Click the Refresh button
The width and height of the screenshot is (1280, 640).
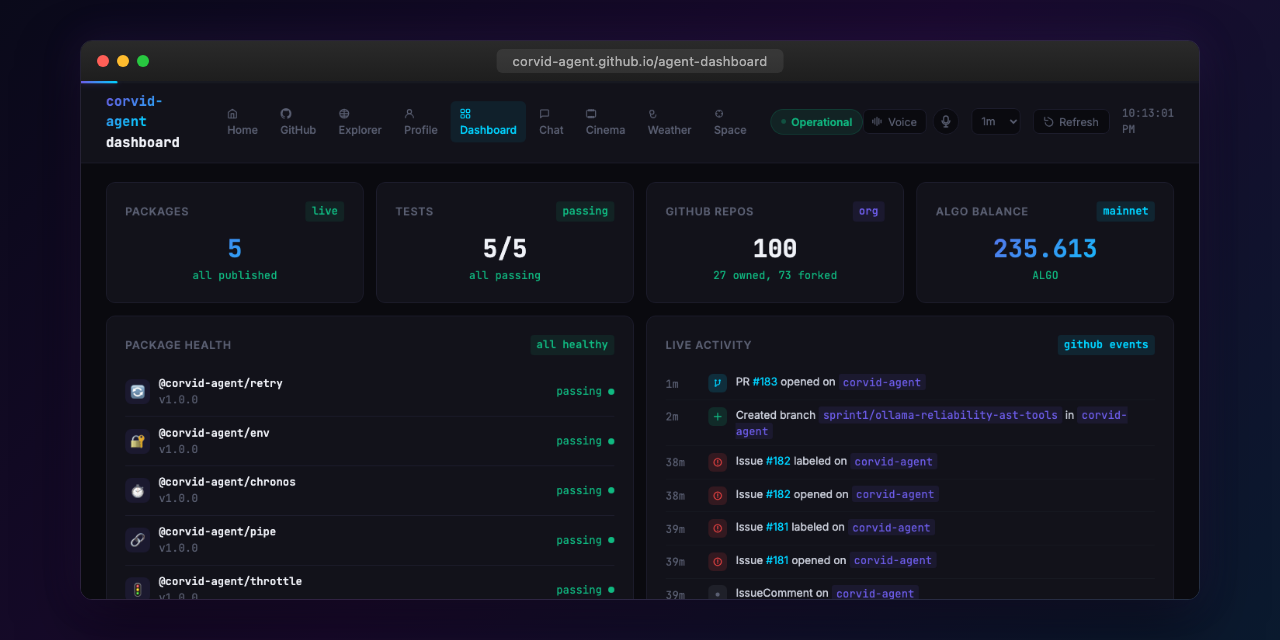click(x=1071, y=122)
